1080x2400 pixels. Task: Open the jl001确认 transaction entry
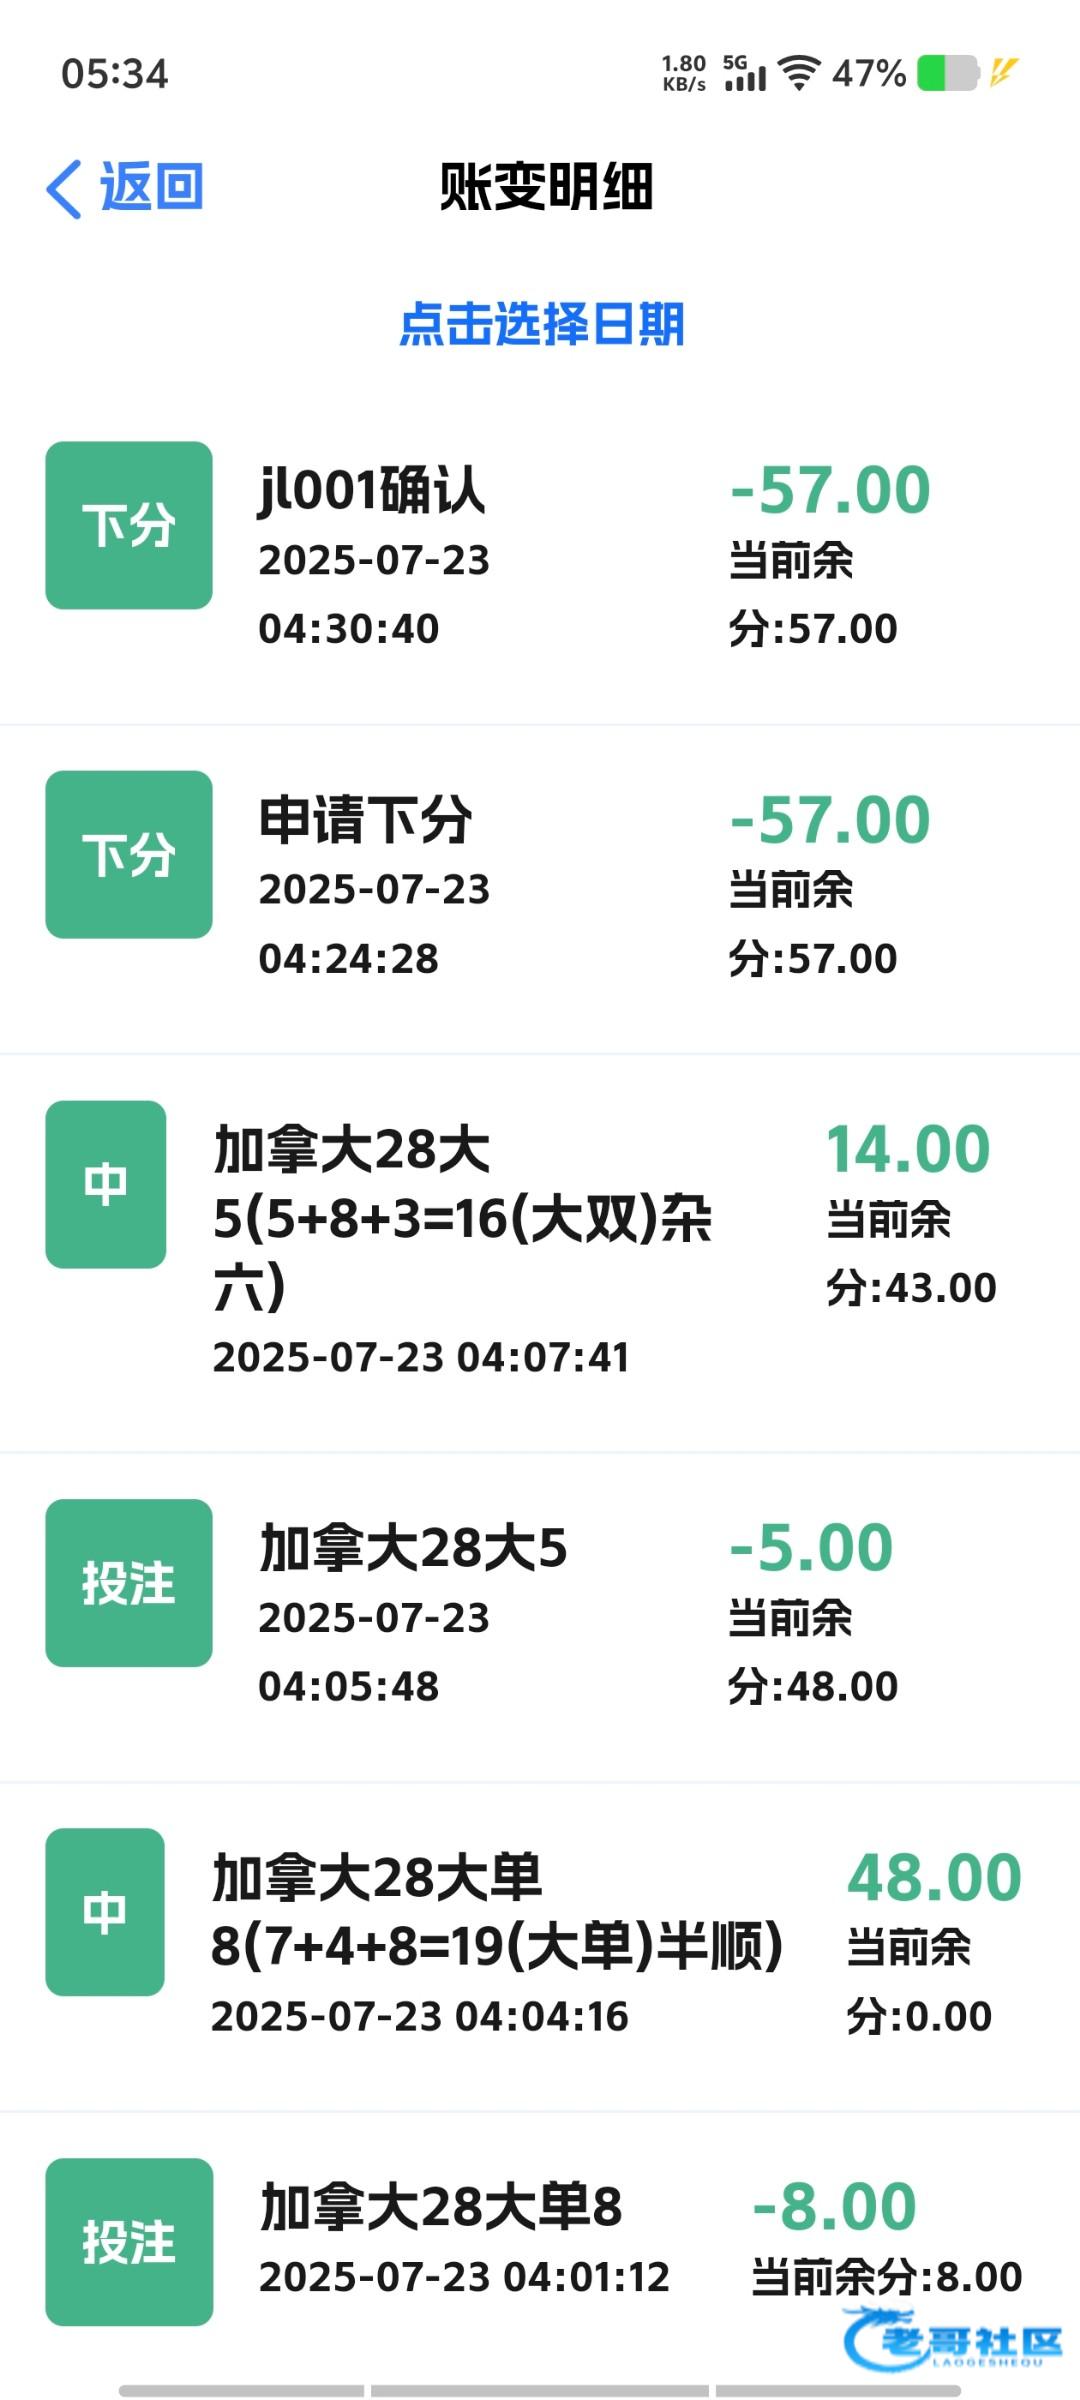coord(372,491)
